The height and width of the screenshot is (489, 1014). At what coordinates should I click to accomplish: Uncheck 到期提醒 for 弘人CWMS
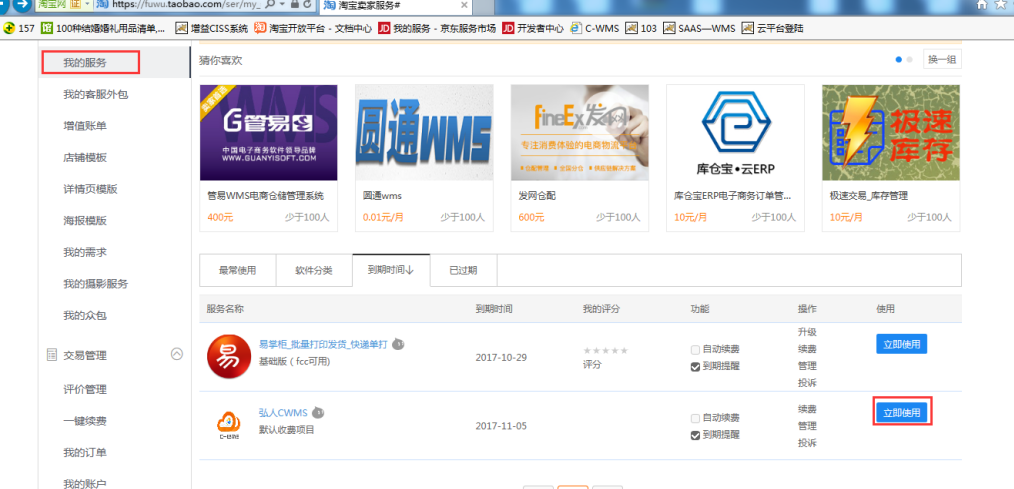[x=695, y=435]
